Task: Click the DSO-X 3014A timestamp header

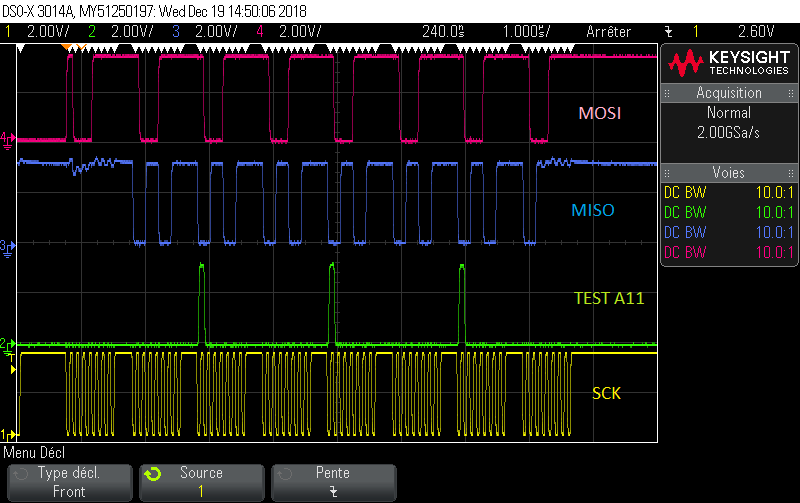Action: pos(155,11)
